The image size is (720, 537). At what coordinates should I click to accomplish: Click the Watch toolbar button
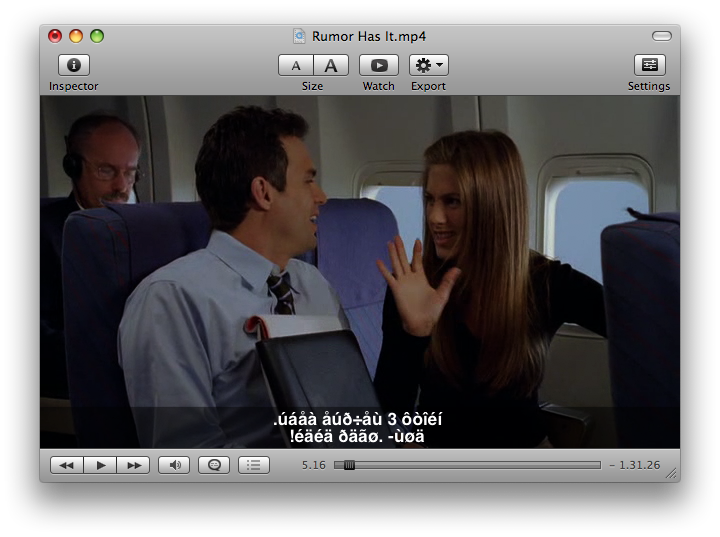[378, 65]
